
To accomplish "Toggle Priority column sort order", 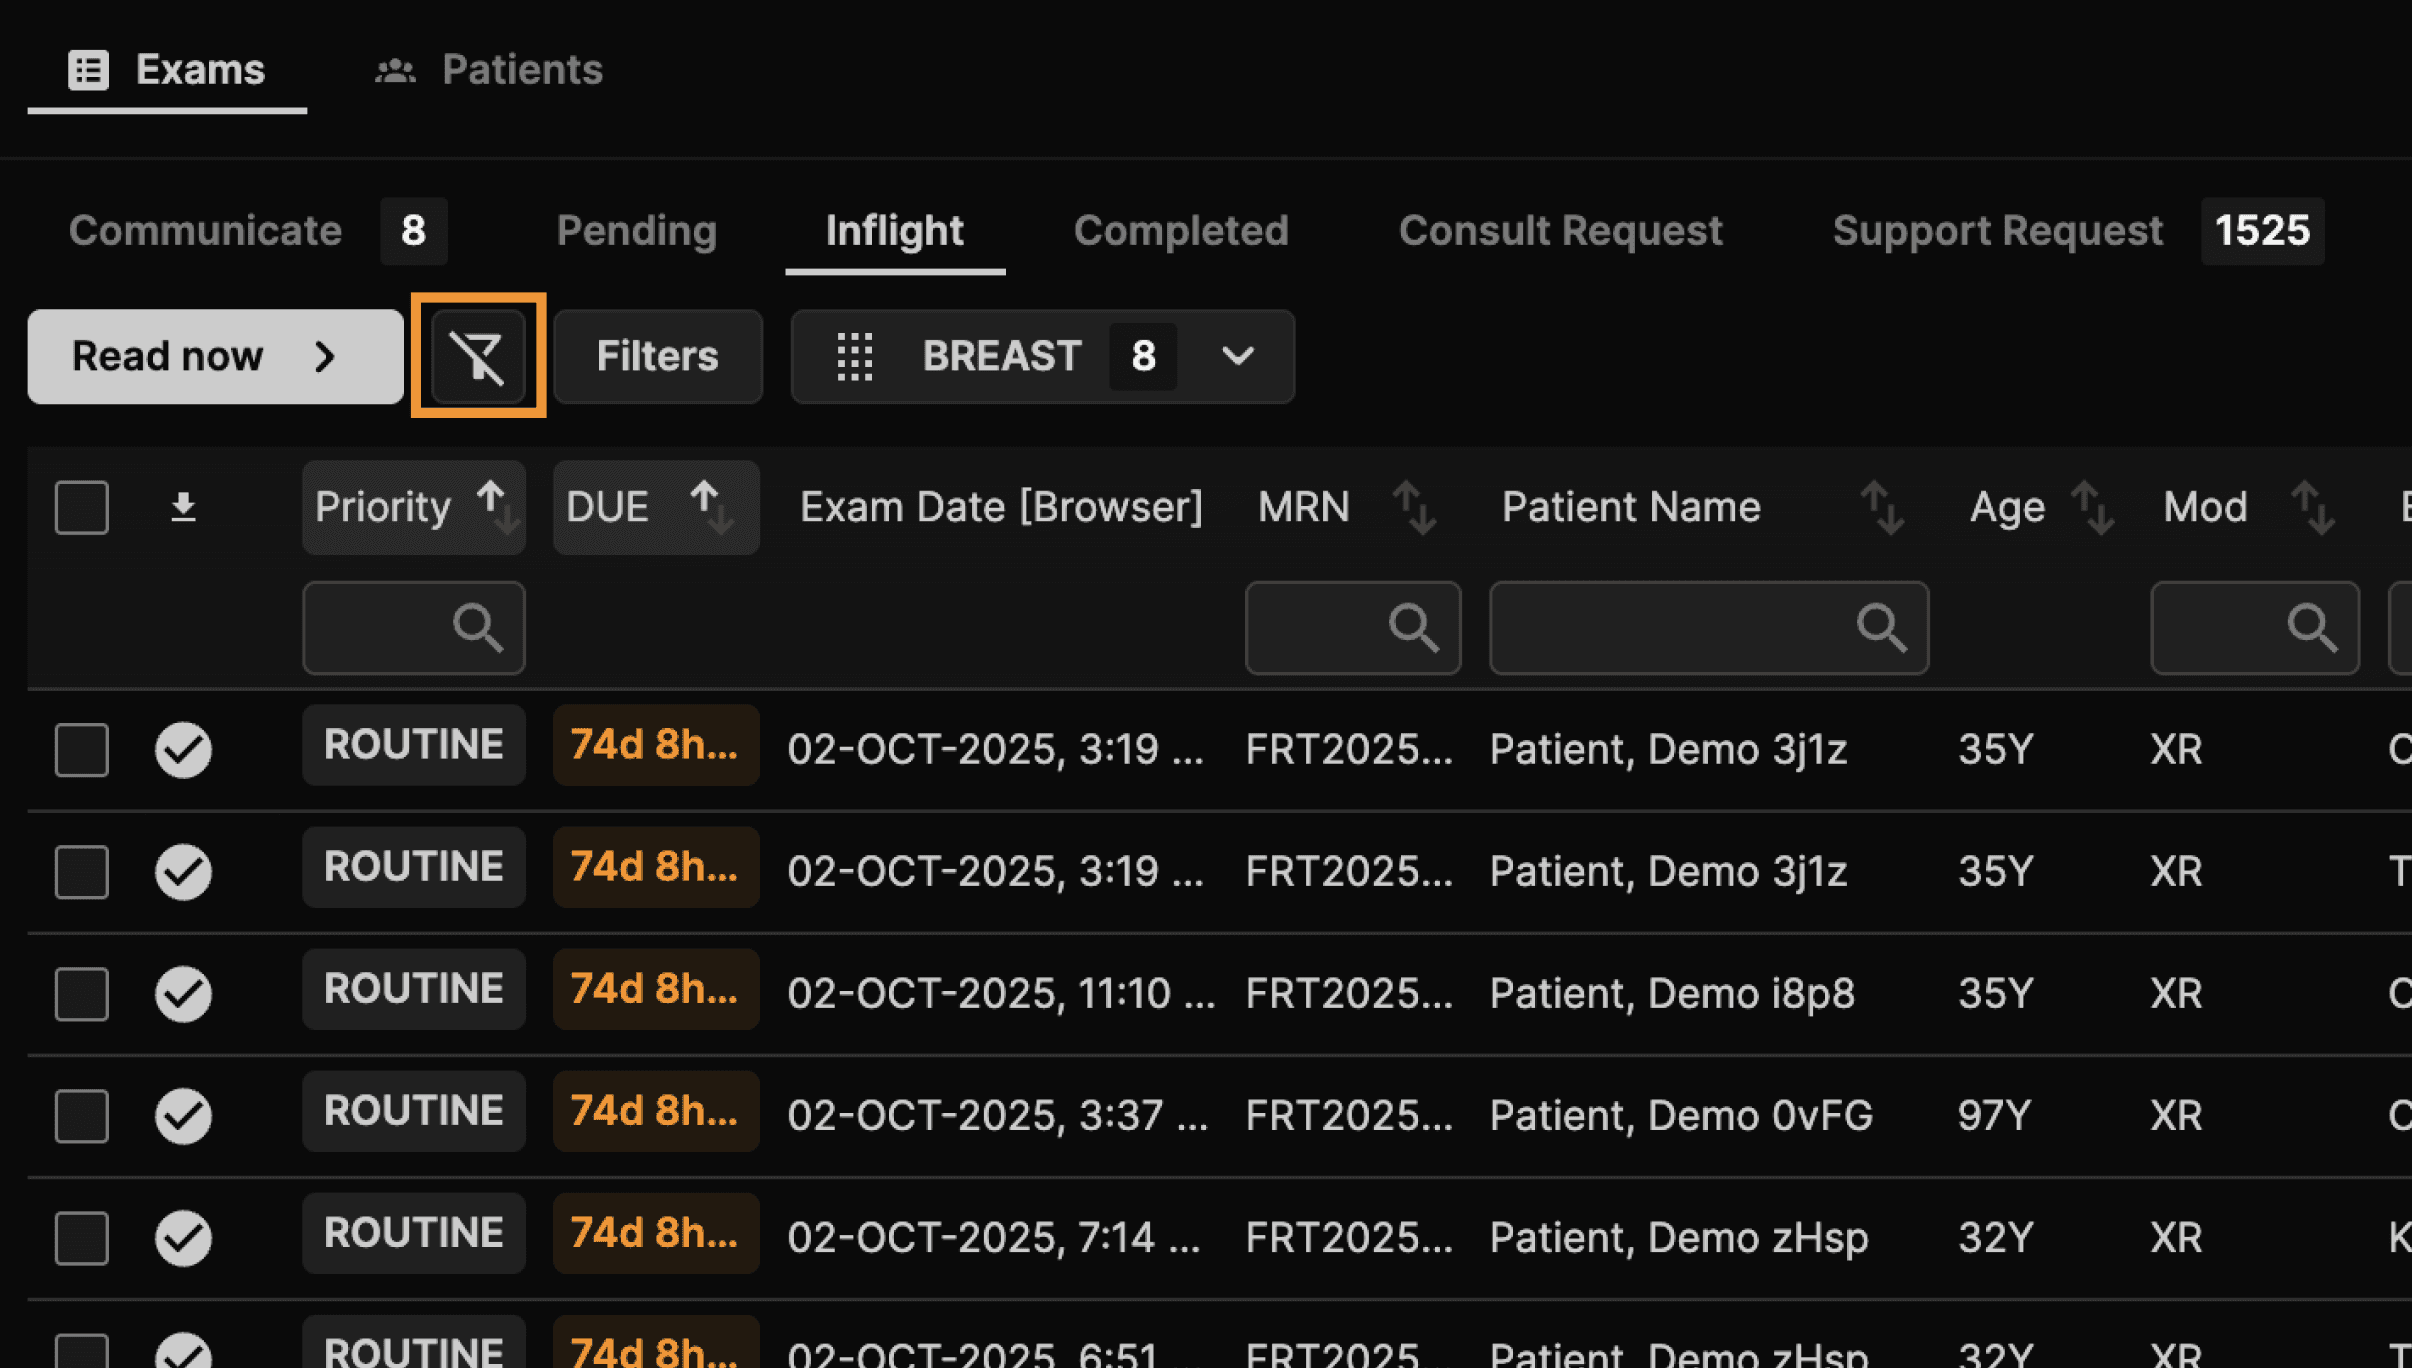I will click(x=497, y=507).
